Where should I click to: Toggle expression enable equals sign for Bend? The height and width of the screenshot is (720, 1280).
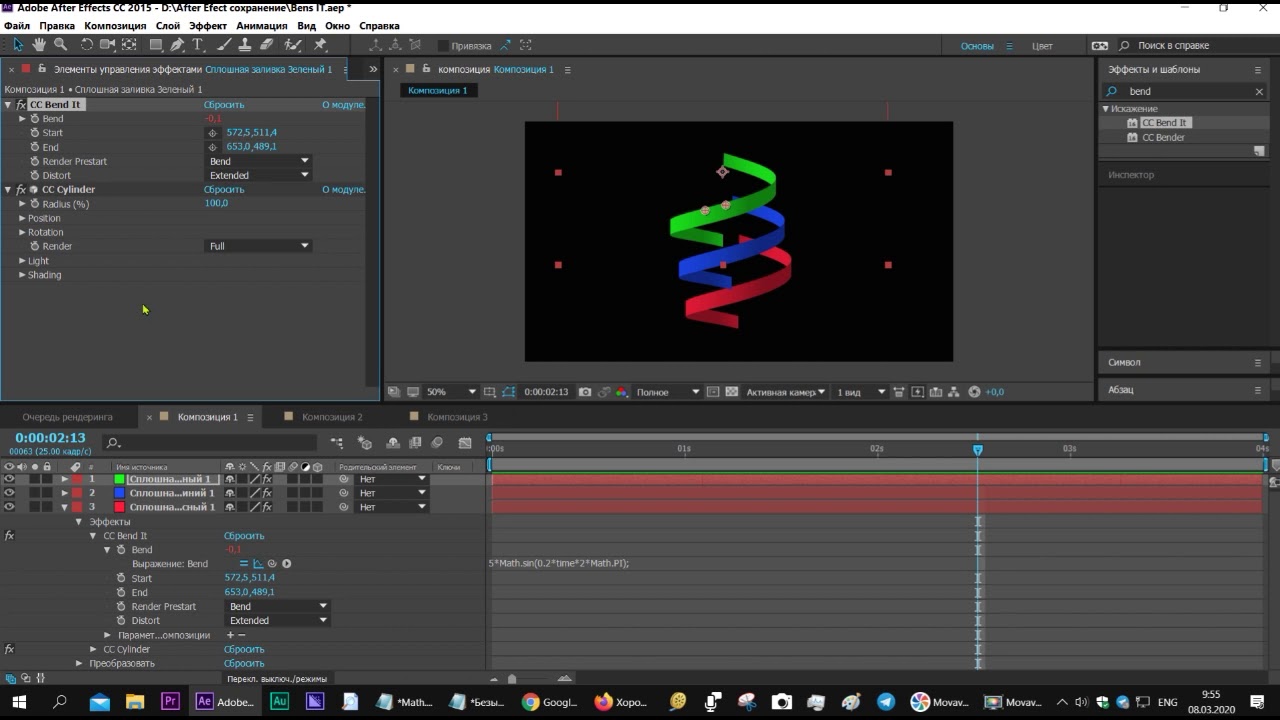[x=243, y=564]
